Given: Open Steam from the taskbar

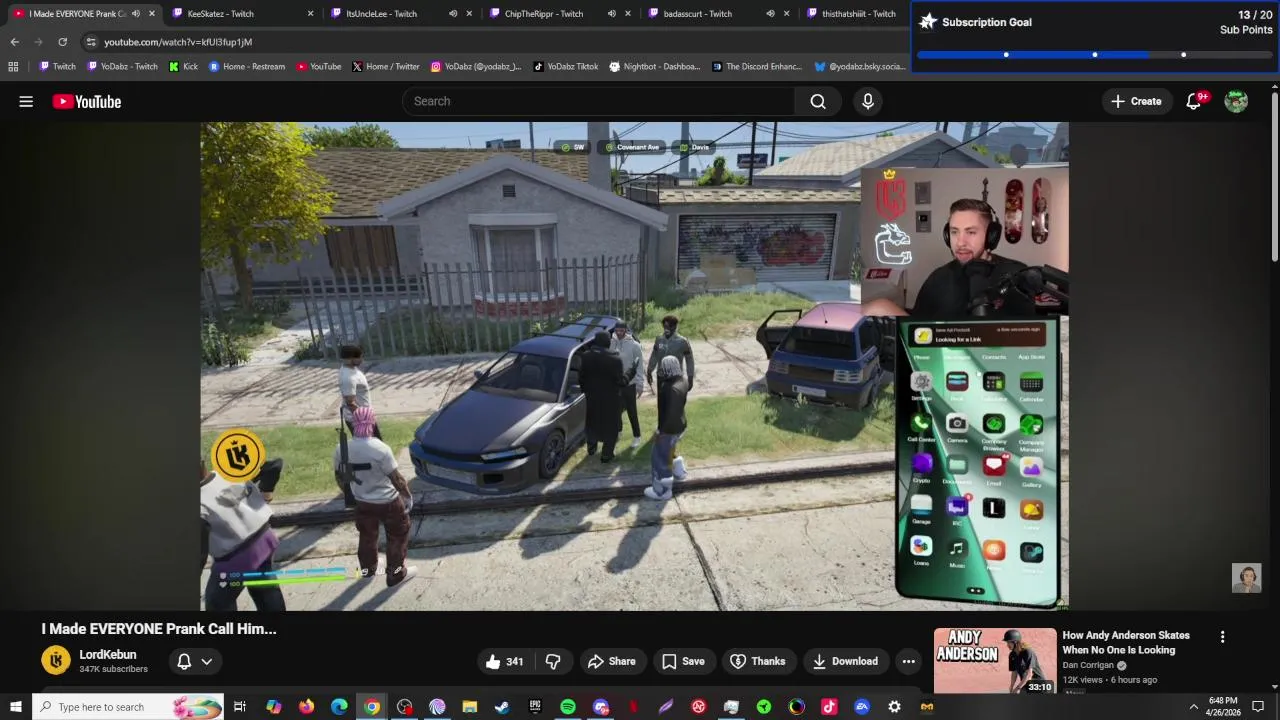Looking at the screenshot, I should click(502, 707).
